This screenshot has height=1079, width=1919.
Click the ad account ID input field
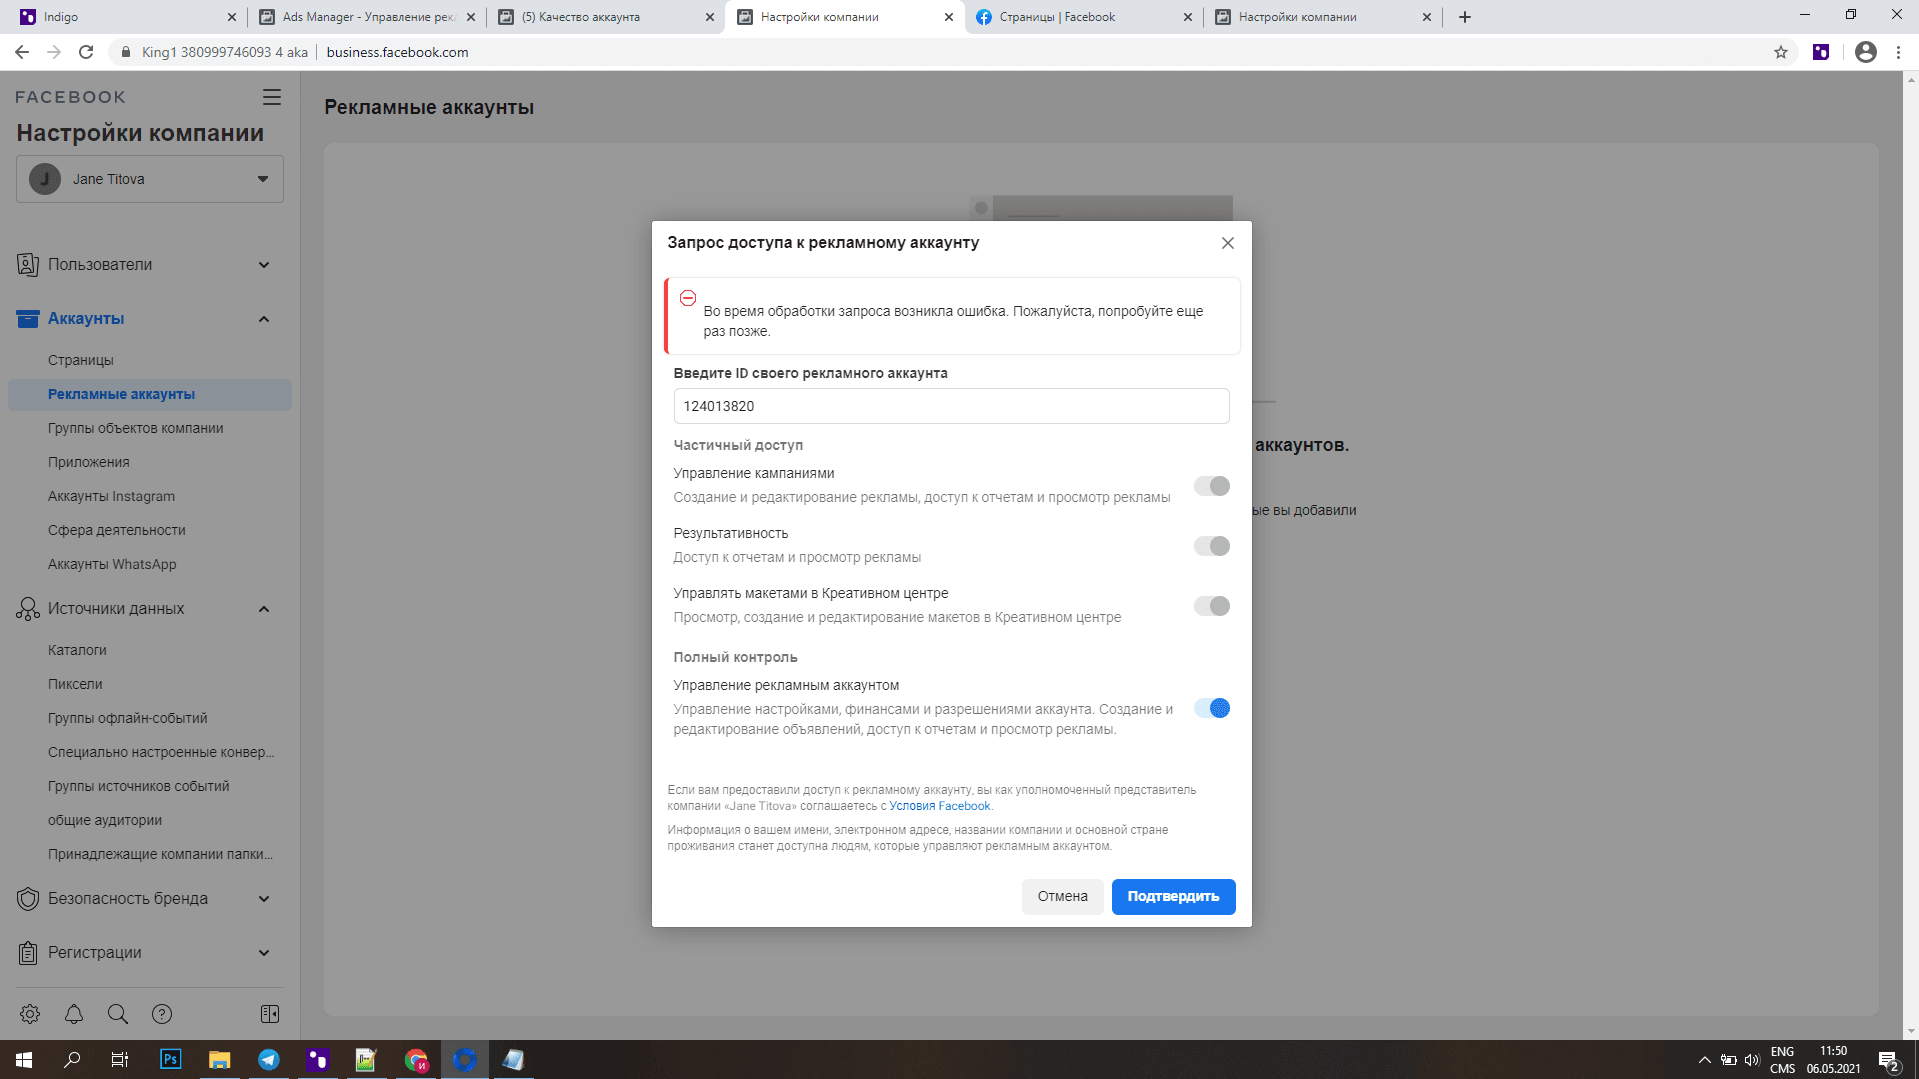coord(951,406)
